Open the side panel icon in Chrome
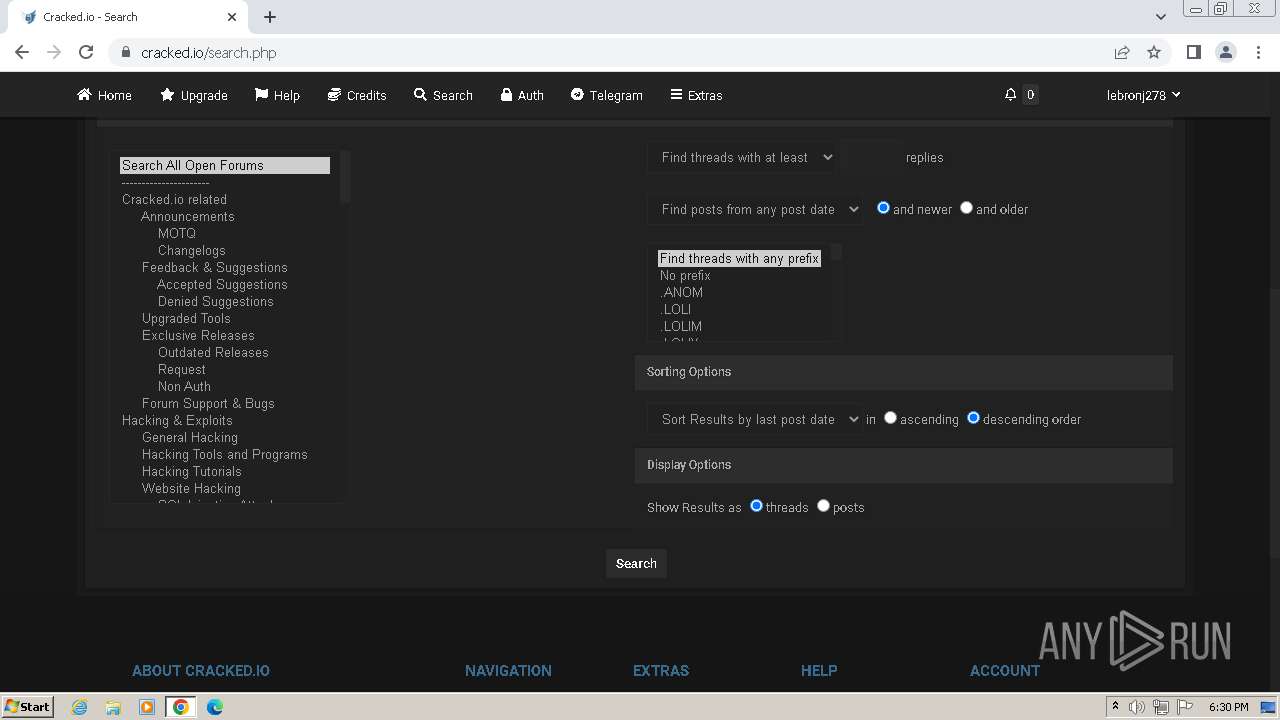Image resolution: width=1280 pixels, height=720 pixels. click(x=1194, y=52)
